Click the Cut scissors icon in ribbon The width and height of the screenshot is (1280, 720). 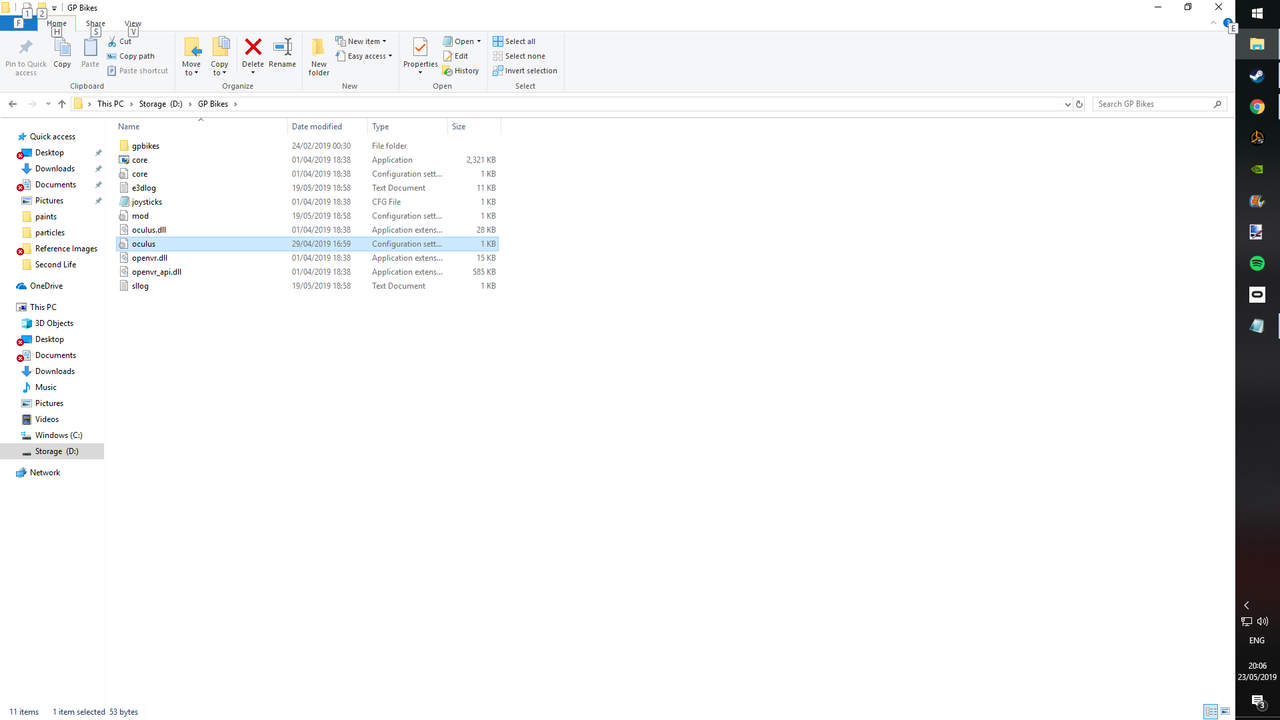112,42
